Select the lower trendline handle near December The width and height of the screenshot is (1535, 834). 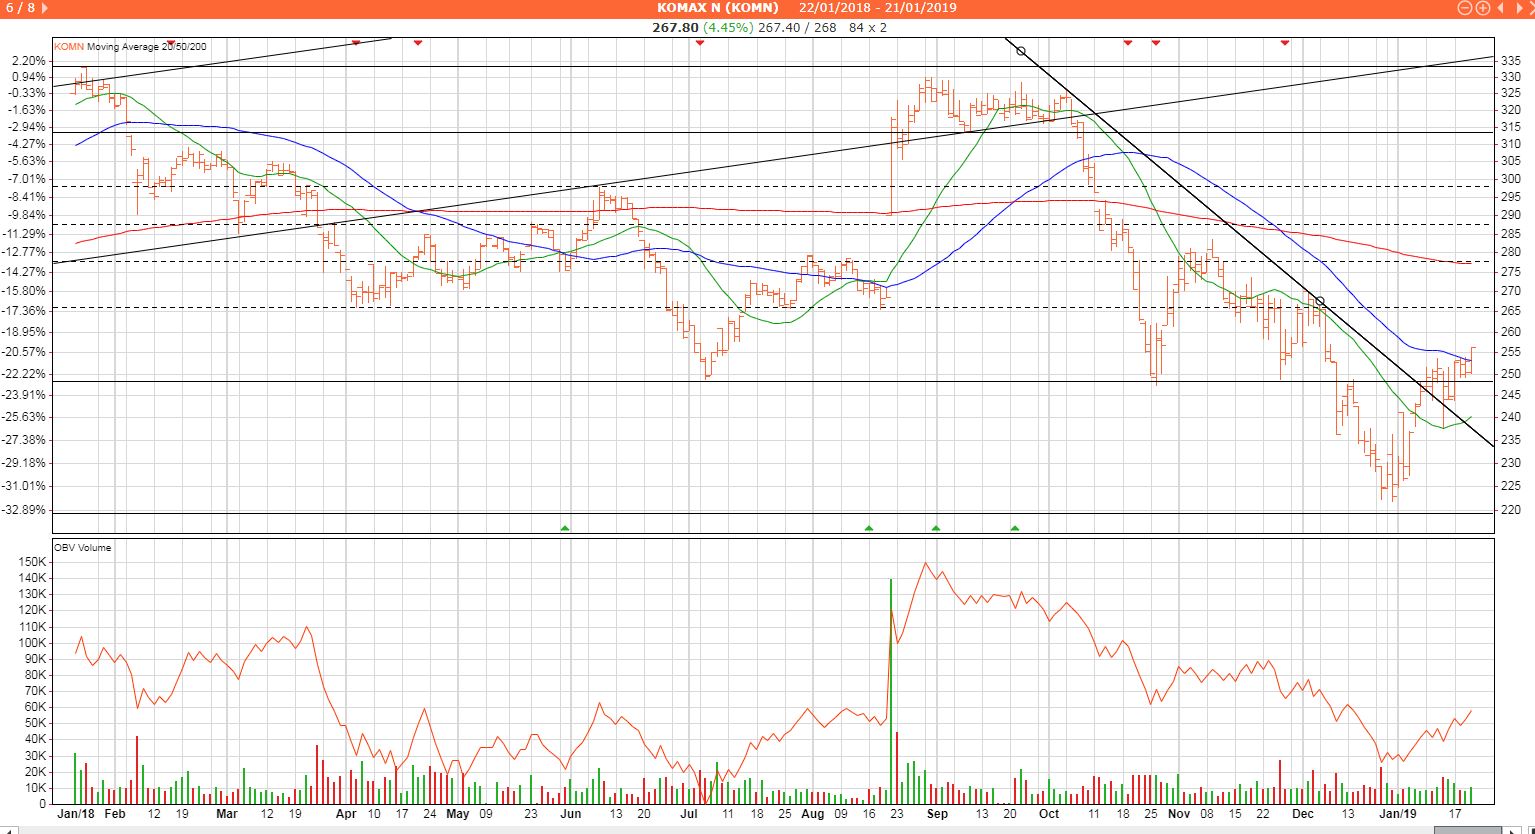point(1320,301)
